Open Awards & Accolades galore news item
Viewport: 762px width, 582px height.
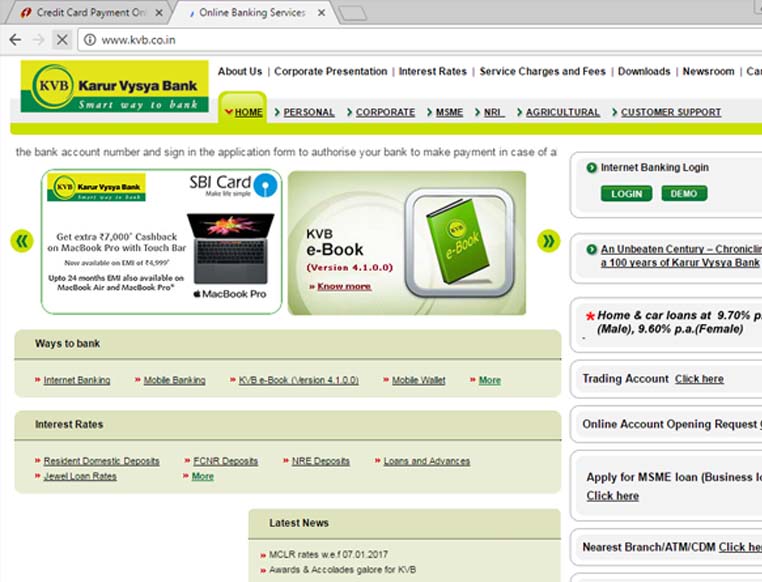pyautogui.click(x=343, y=570)
